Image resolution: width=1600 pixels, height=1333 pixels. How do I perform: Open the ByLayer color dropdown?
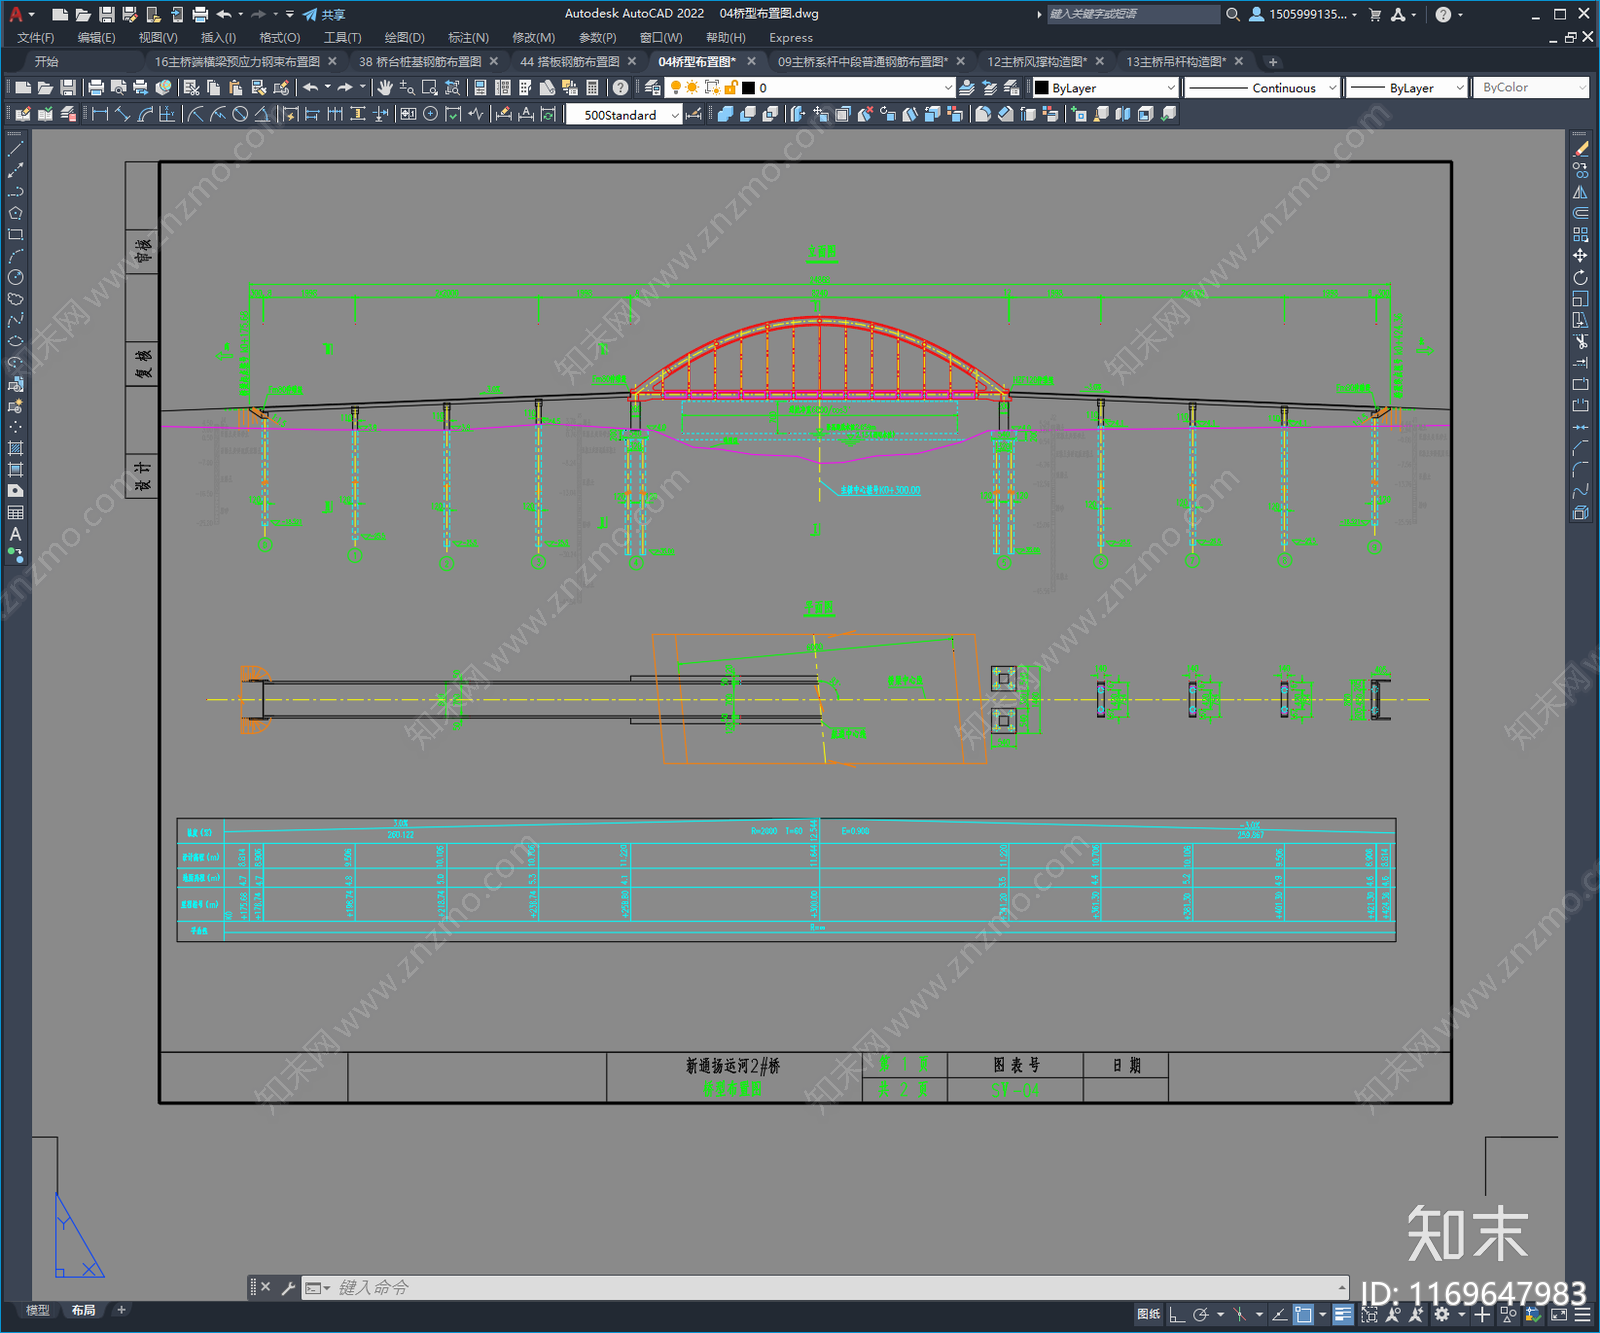[1105, 88]
